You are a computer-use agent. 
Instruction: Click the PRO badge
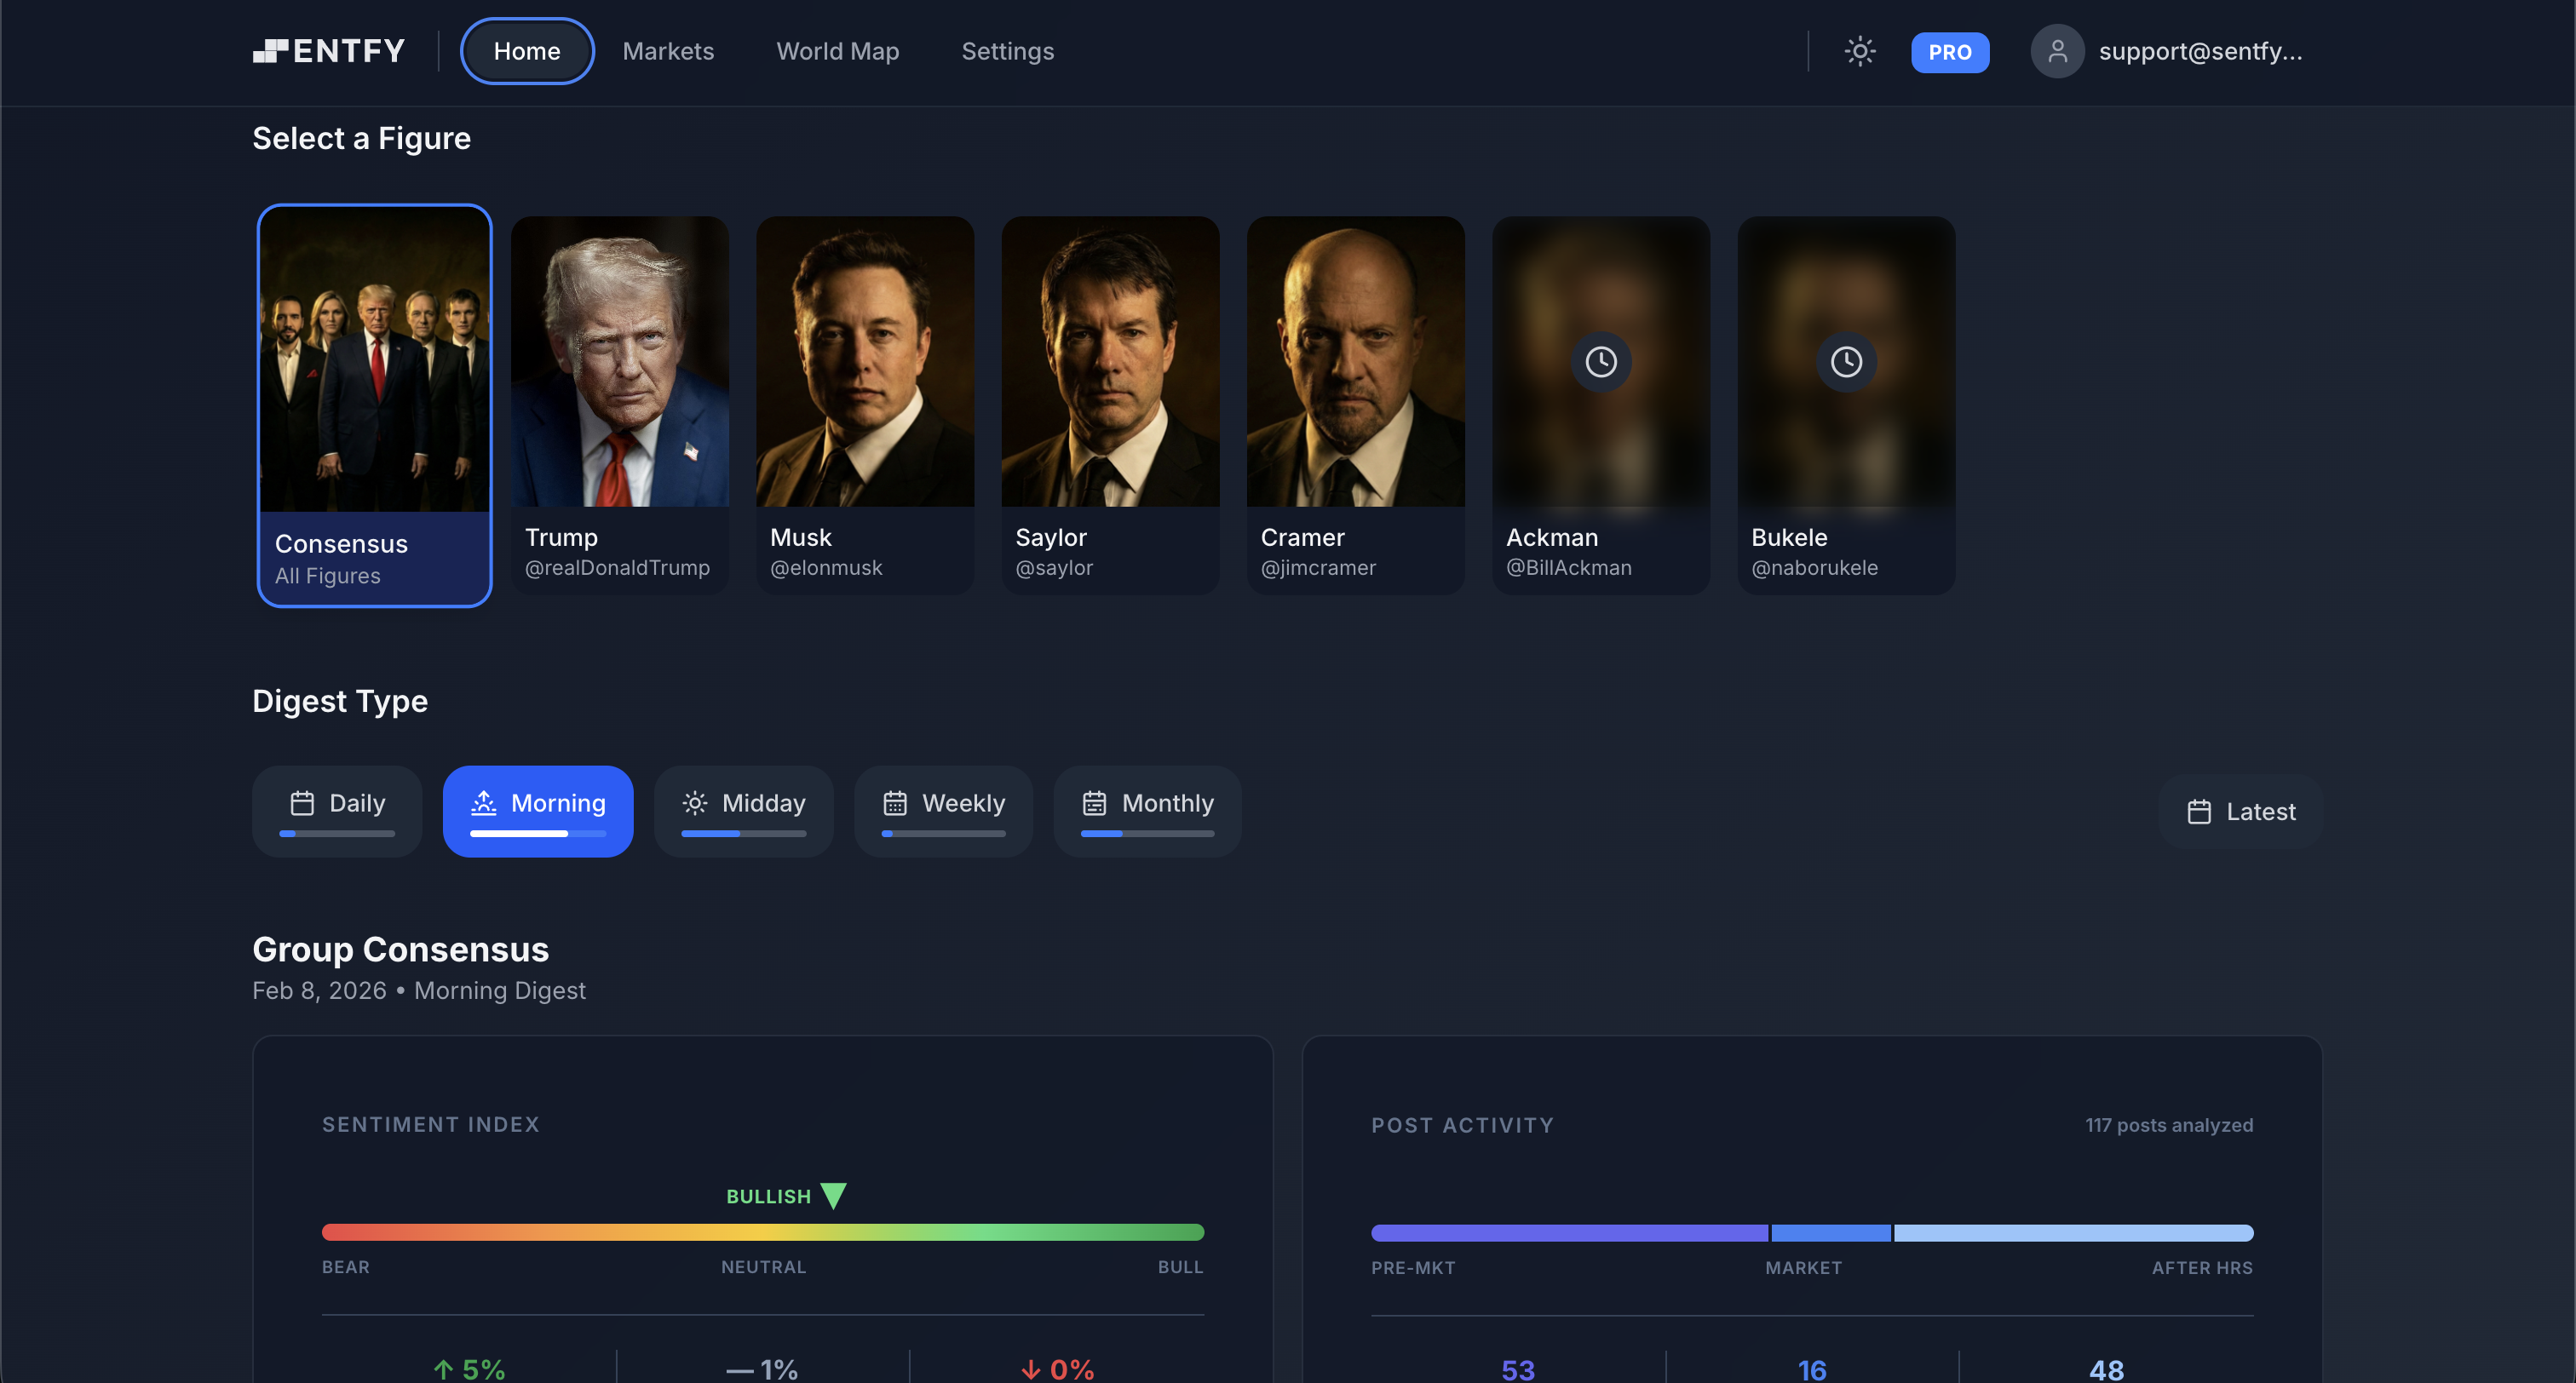pos(1949,52)
